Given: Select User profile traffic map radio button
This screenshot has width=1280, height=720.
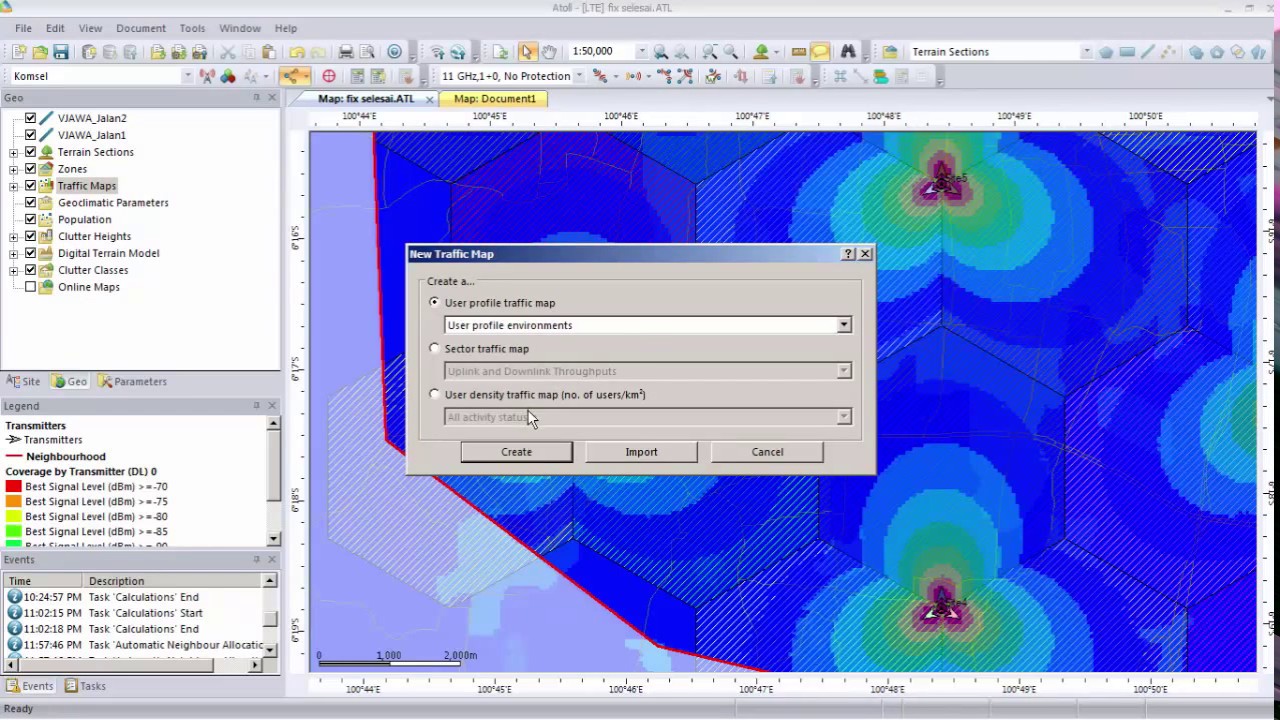Looking at the screenshot, I should tap(434, 302).
